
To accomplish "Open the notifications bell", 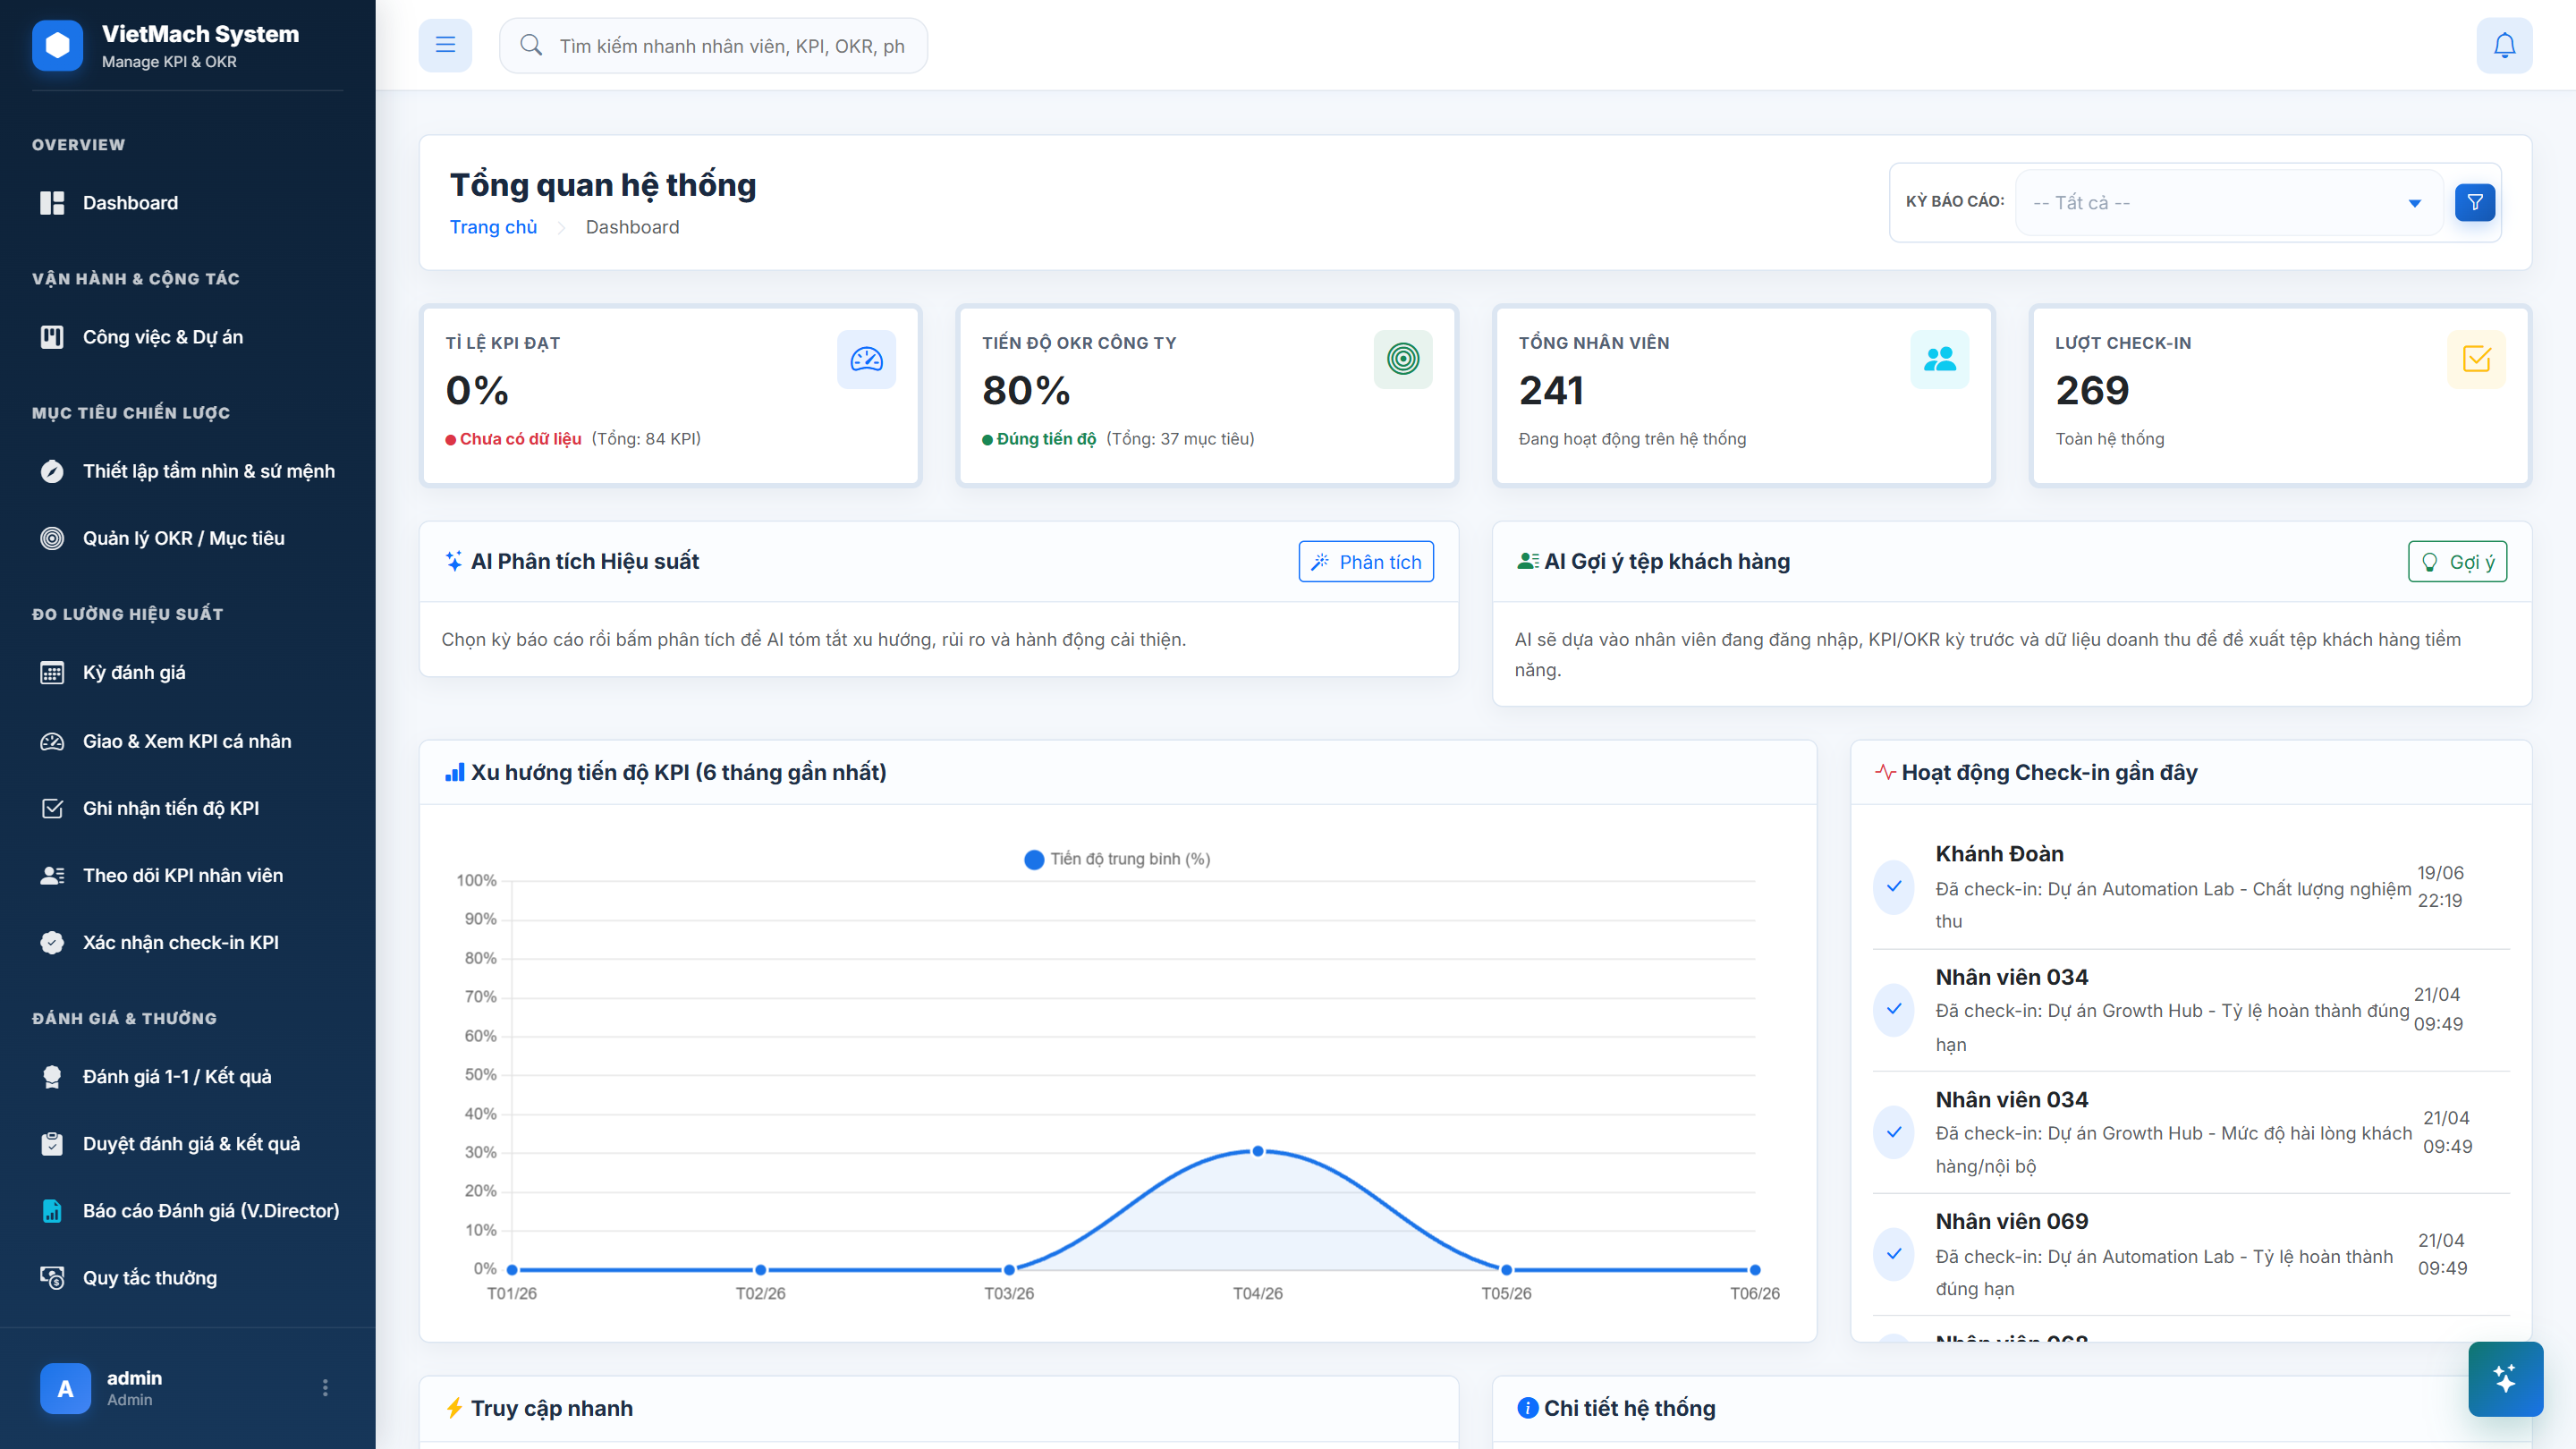I will coord(2504,45).
